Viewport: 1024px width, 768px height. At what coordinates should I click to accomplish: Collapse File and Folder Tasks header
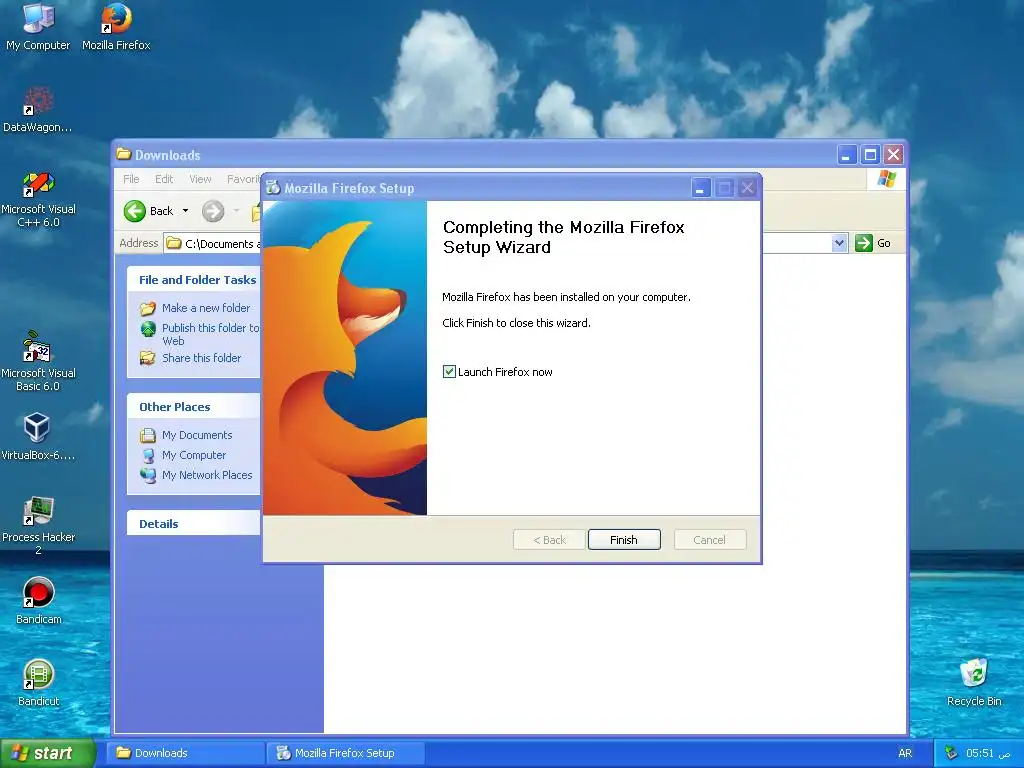193,280
